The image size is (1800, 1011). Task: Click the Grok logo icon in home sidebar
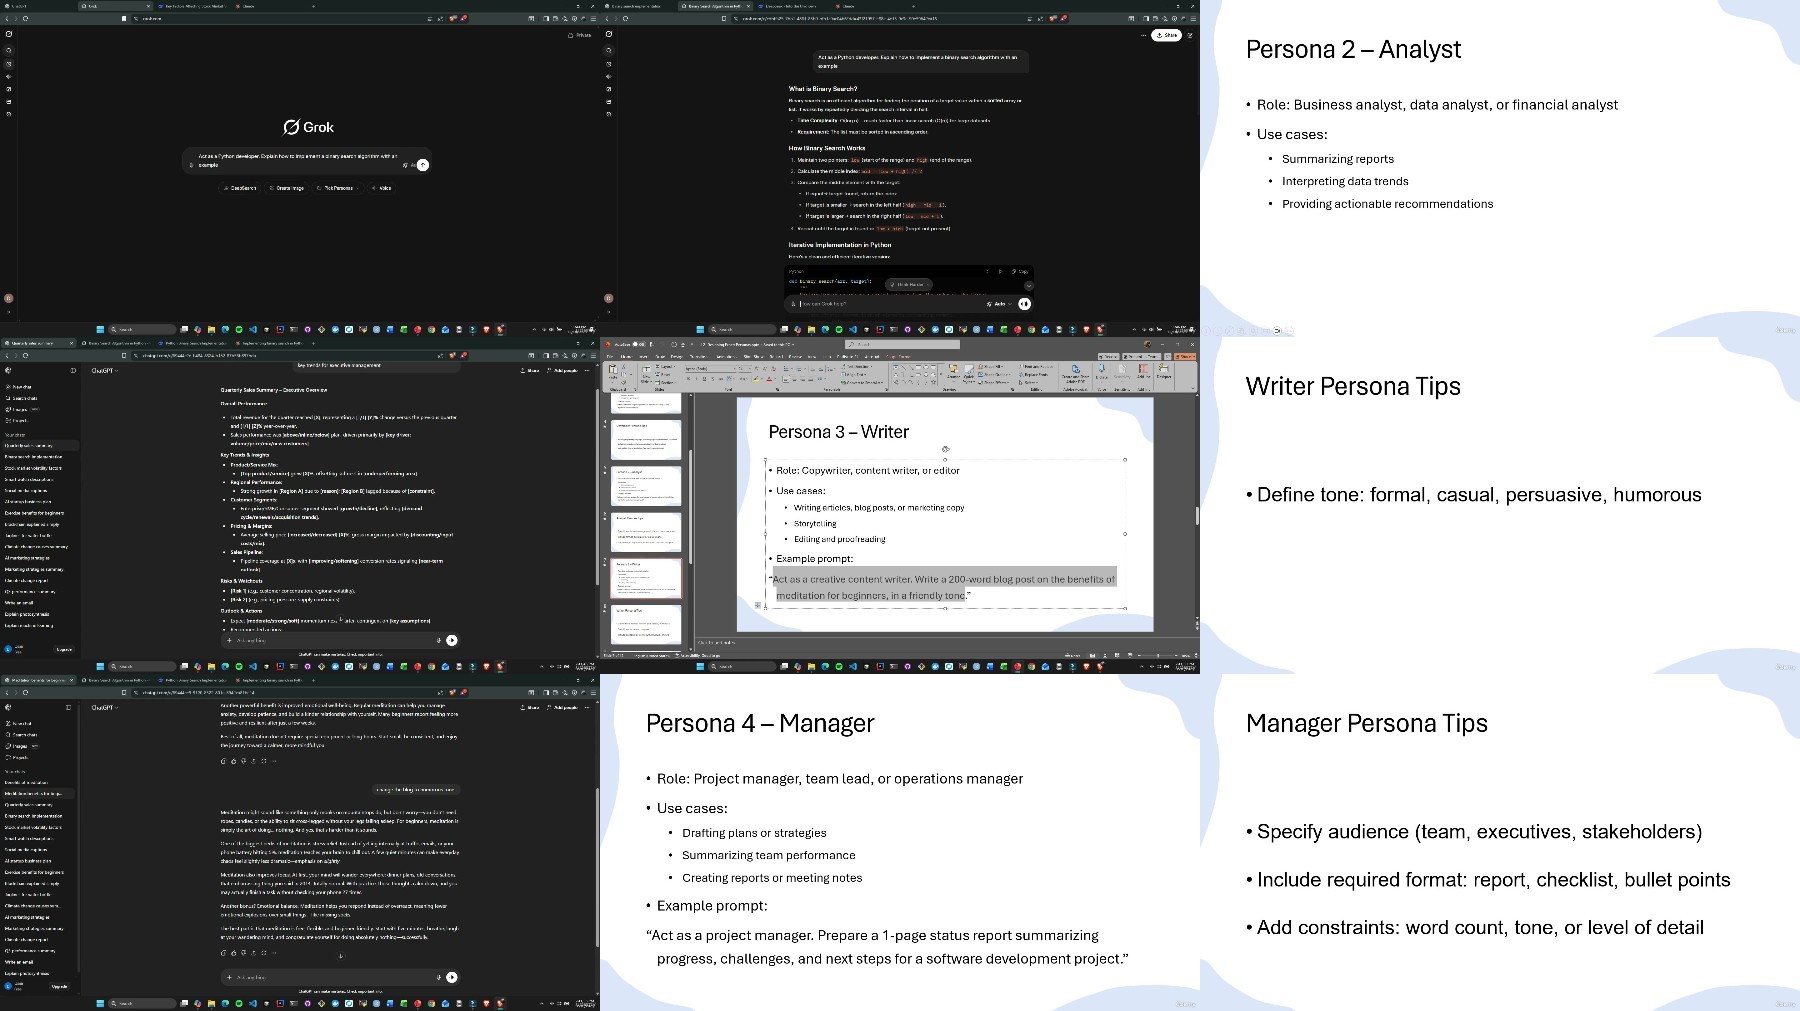pos(9,34)
